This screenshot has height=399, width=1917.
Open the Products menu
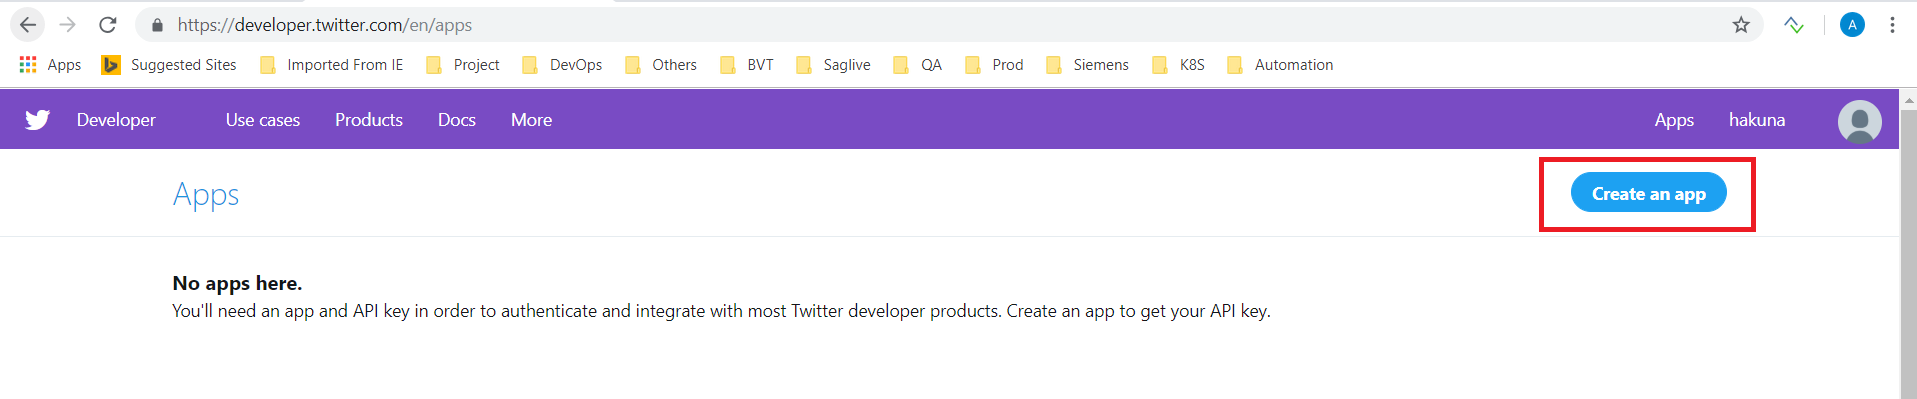click(x=369, y=120)
